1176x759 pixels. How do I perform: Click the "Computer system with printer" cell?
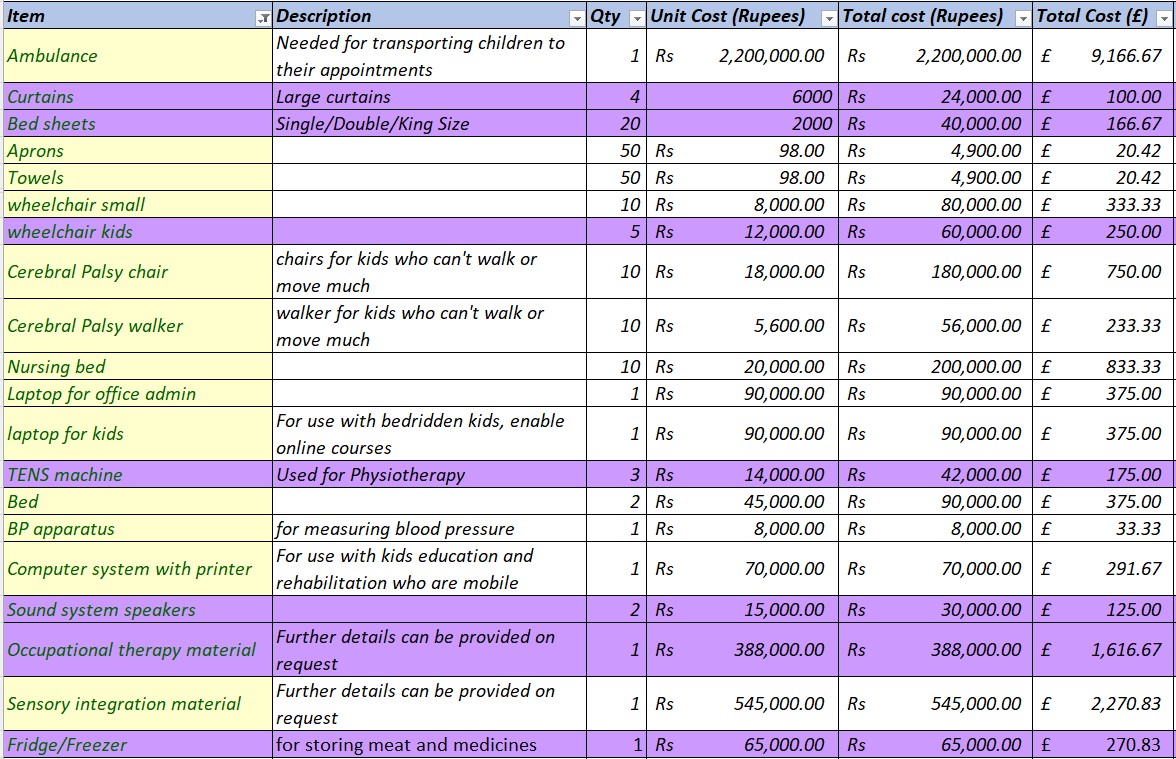tap(138, 568)
